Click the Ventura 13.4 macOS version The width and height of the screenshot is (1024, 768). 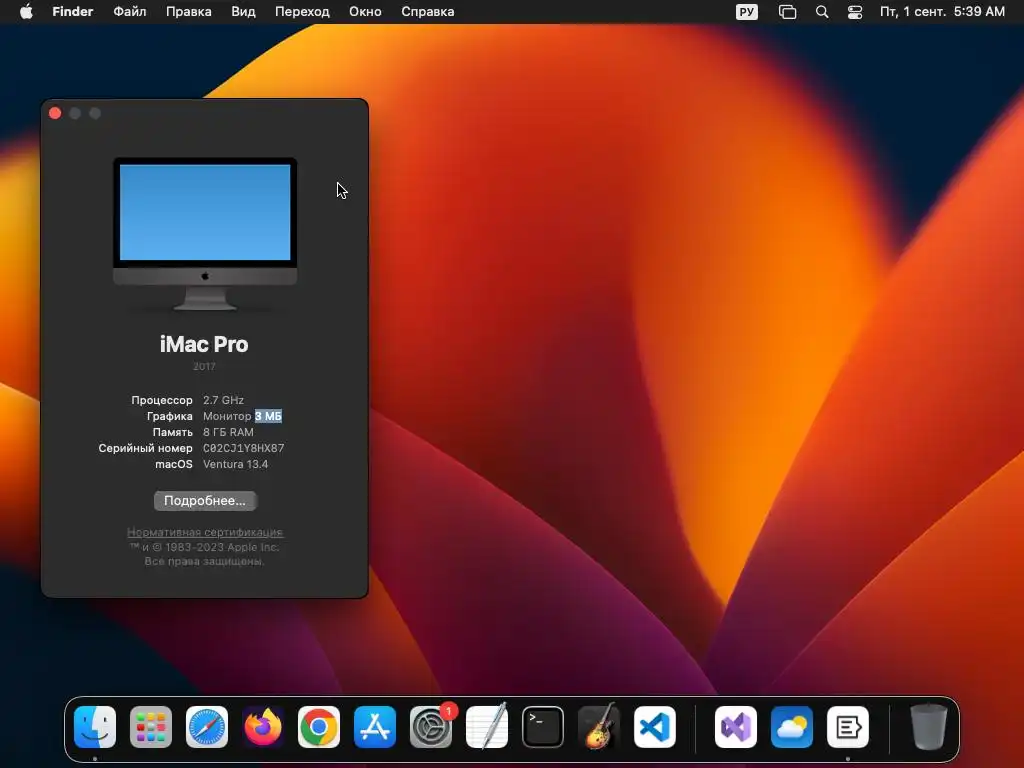tap(235, 464)
